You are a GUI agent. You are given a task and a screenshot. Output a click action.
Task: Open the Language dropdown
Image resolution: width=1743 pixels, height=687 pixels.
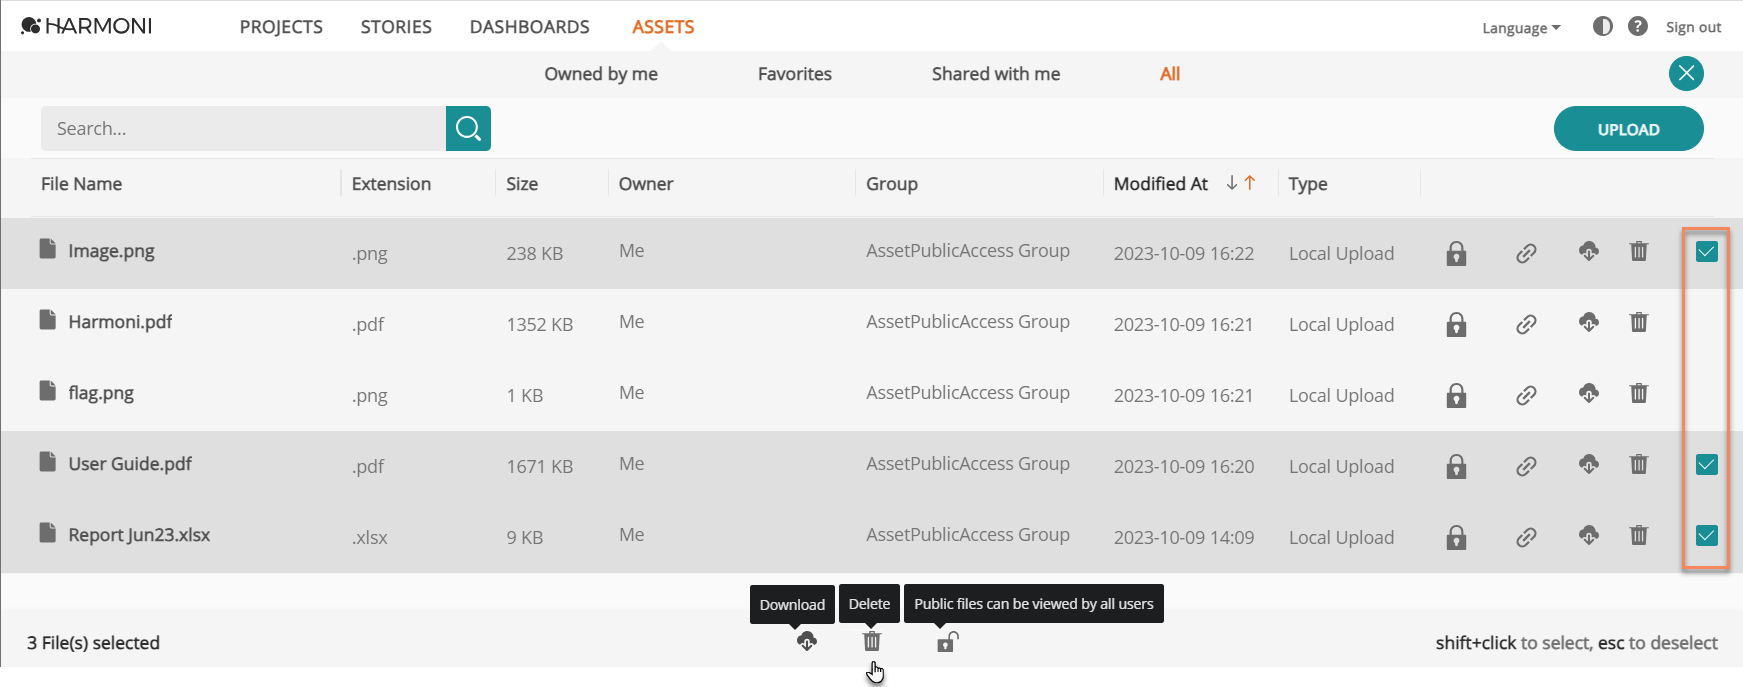1521,28
